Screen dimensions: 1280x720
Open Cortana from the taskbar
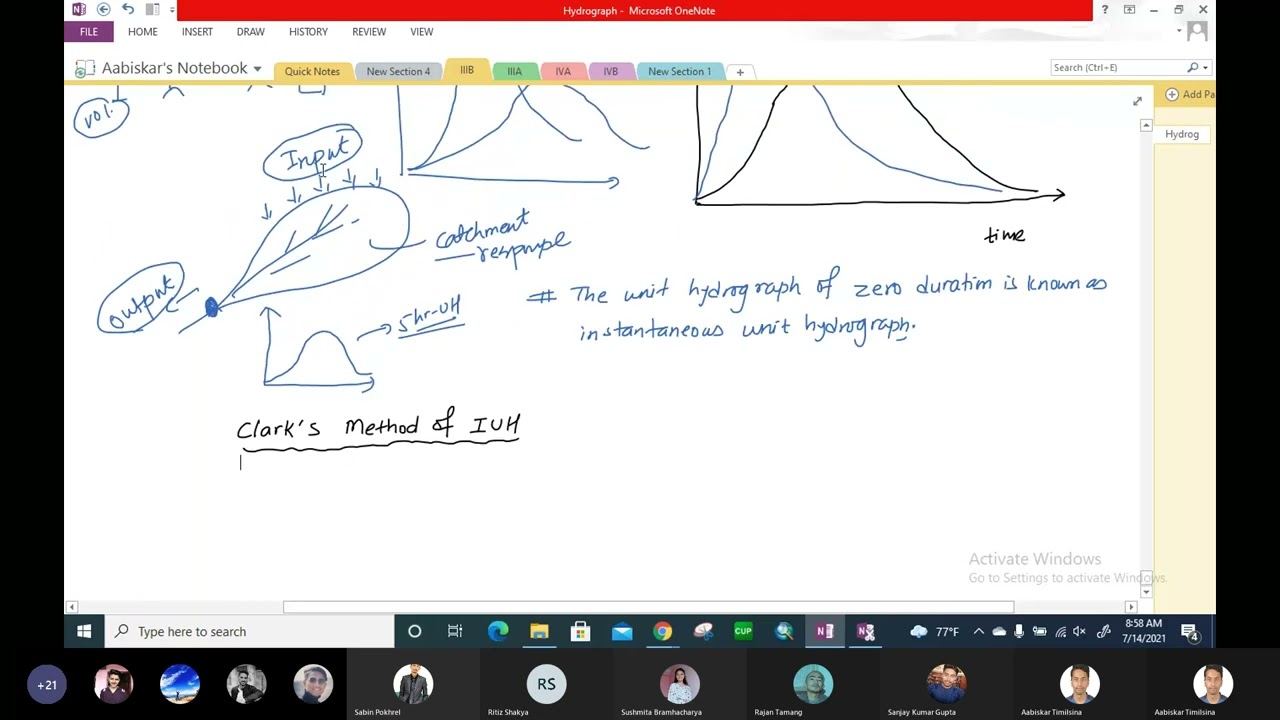click(x=414, y=631)
